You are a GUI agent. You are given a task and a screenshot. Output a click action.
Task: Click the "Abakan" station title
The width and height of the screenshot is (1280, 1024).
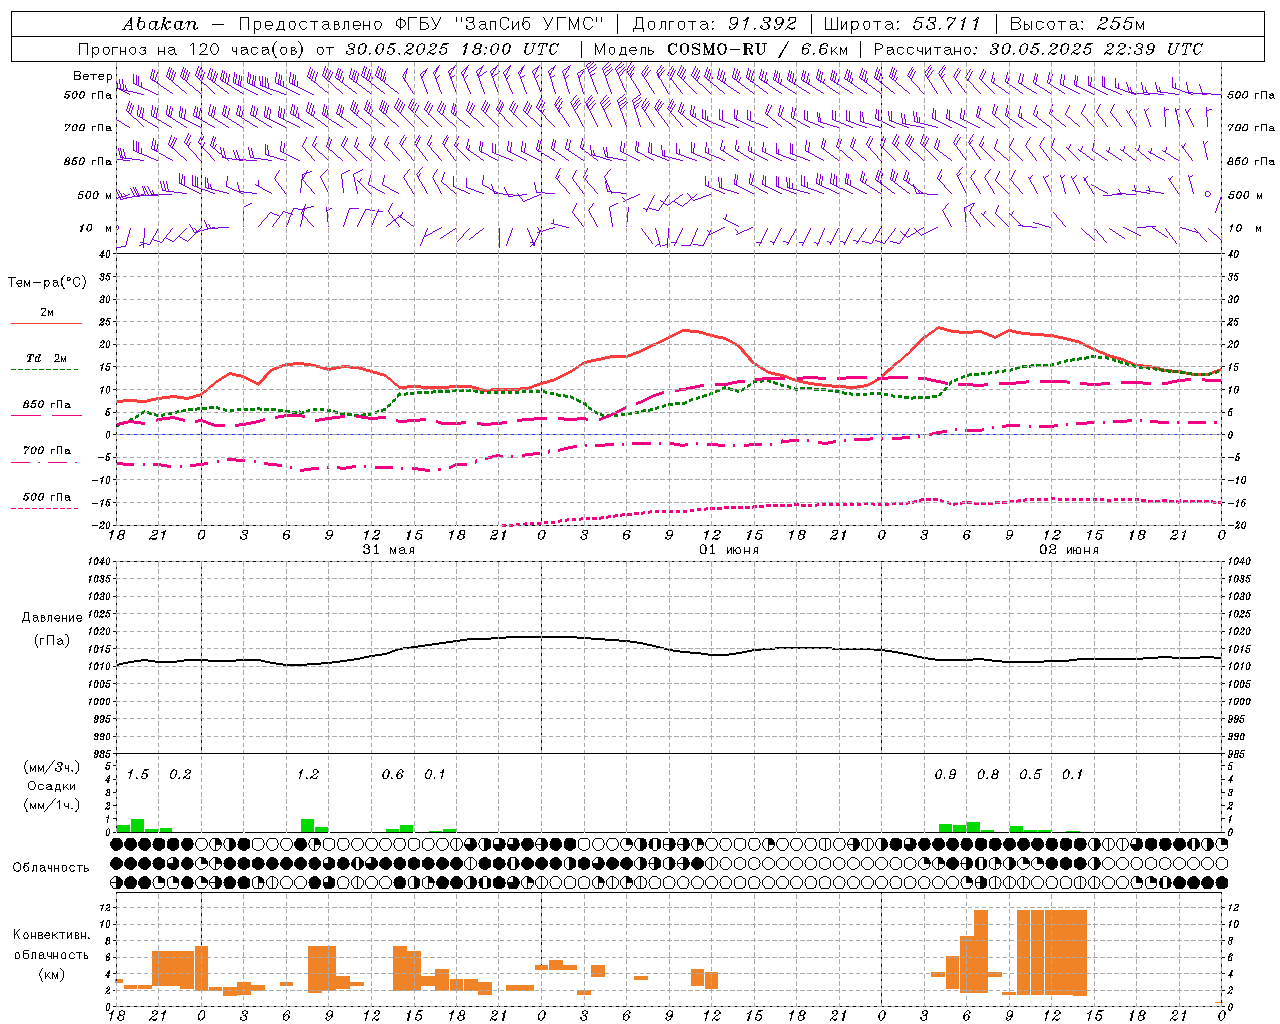[160, 24]
